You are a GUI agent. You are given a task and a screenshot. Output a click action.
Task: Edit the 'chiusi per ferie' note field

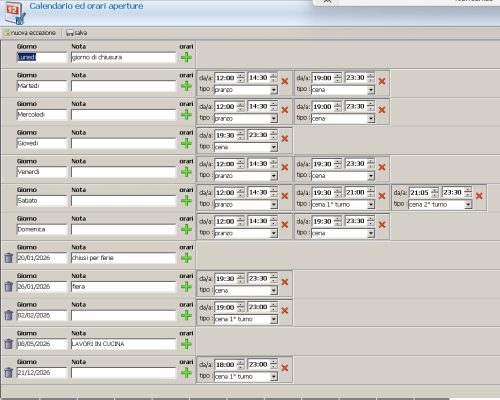[123, 258]
